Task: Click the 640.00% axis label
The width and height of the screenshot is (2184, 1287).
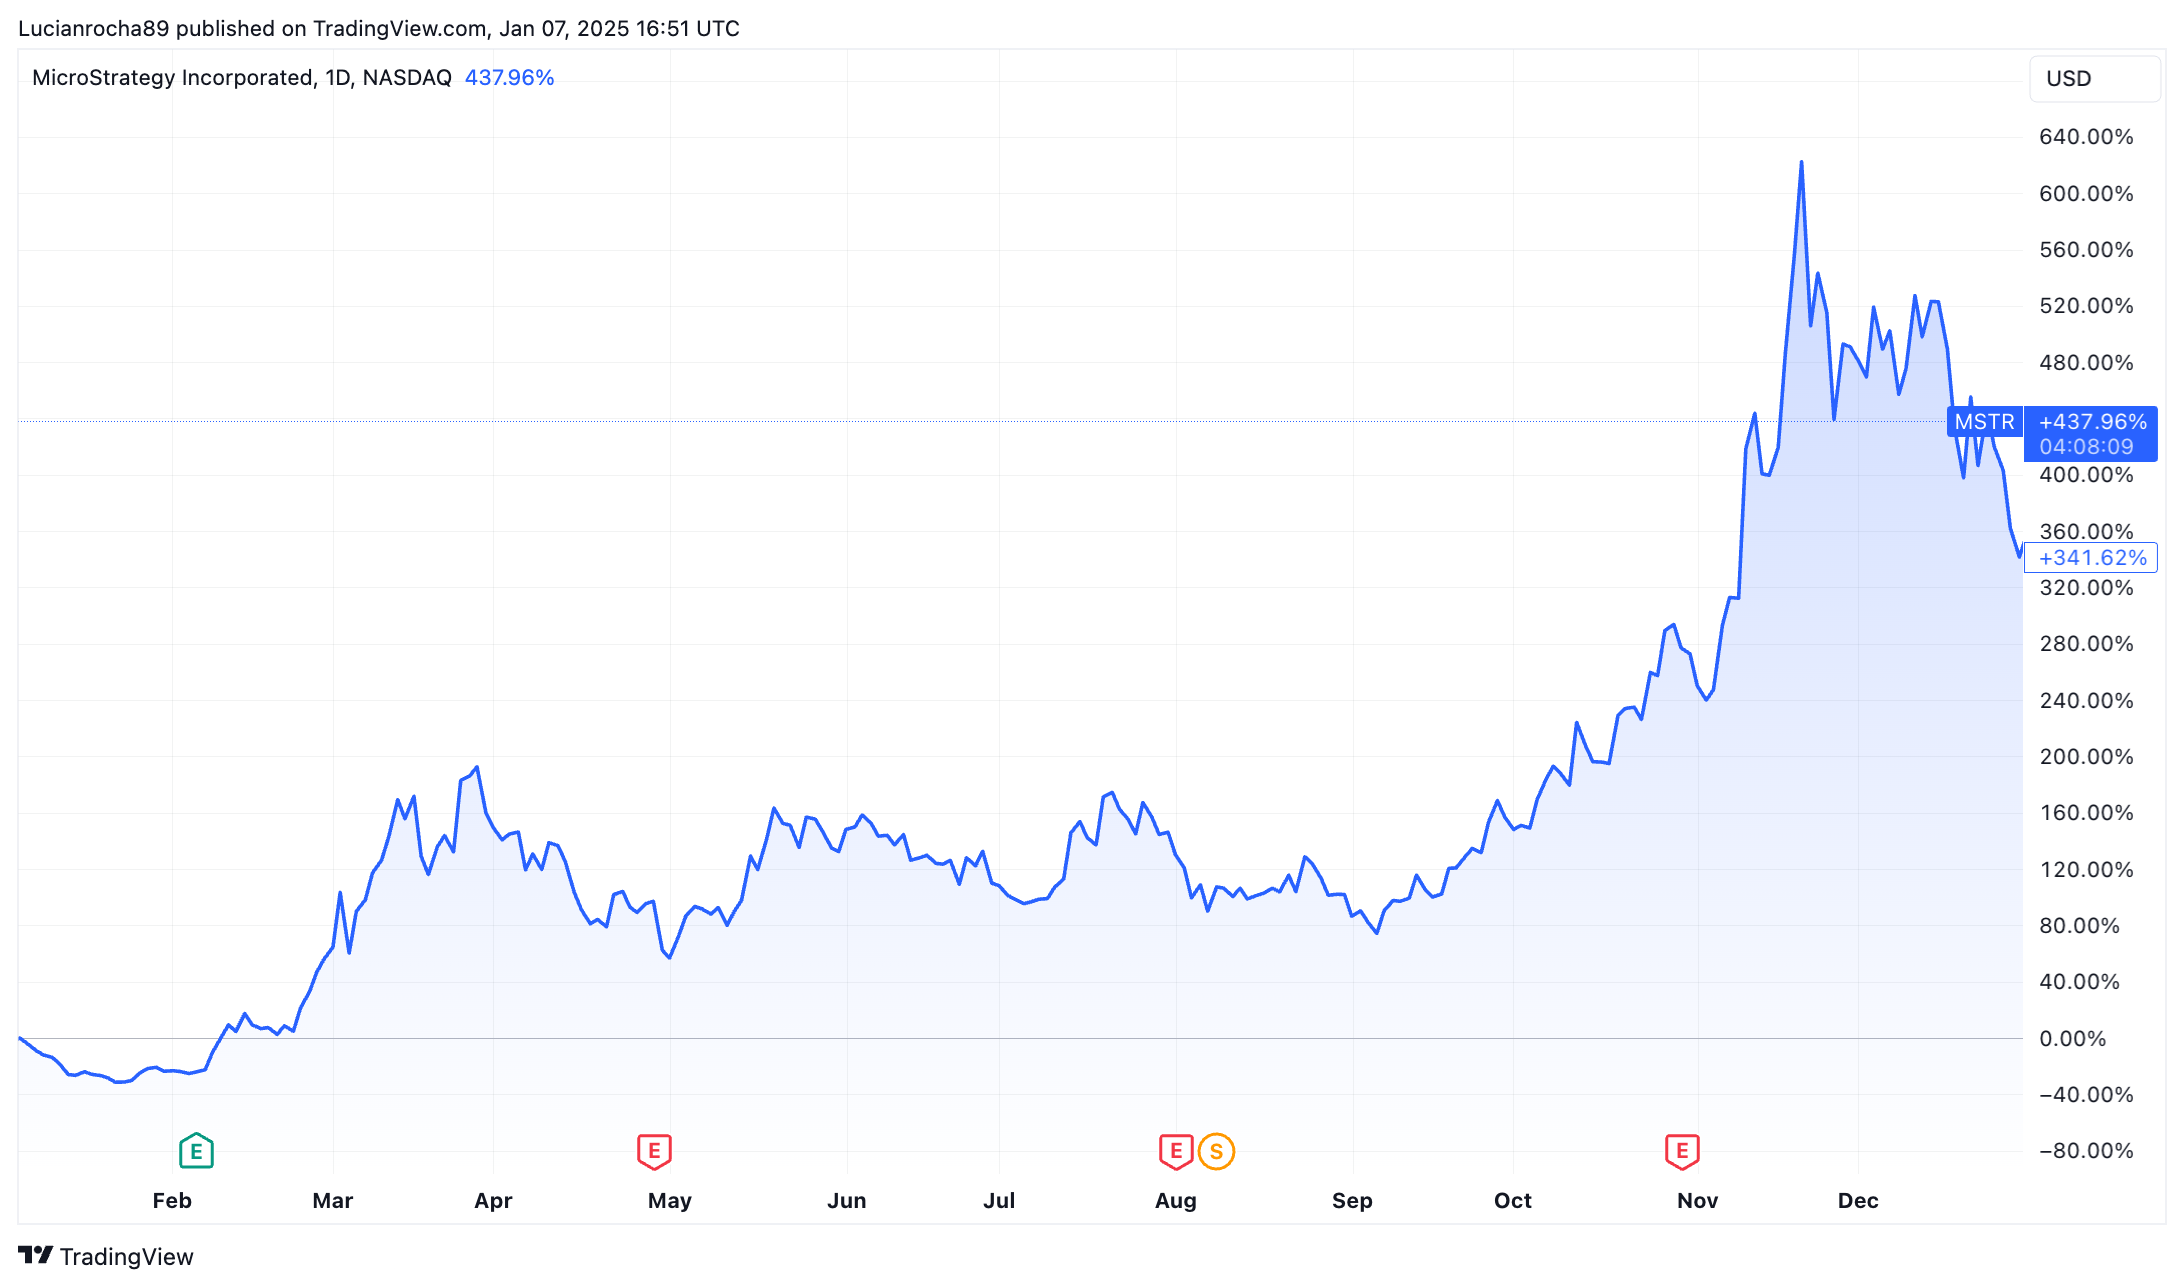Action: pos(2086,137)
